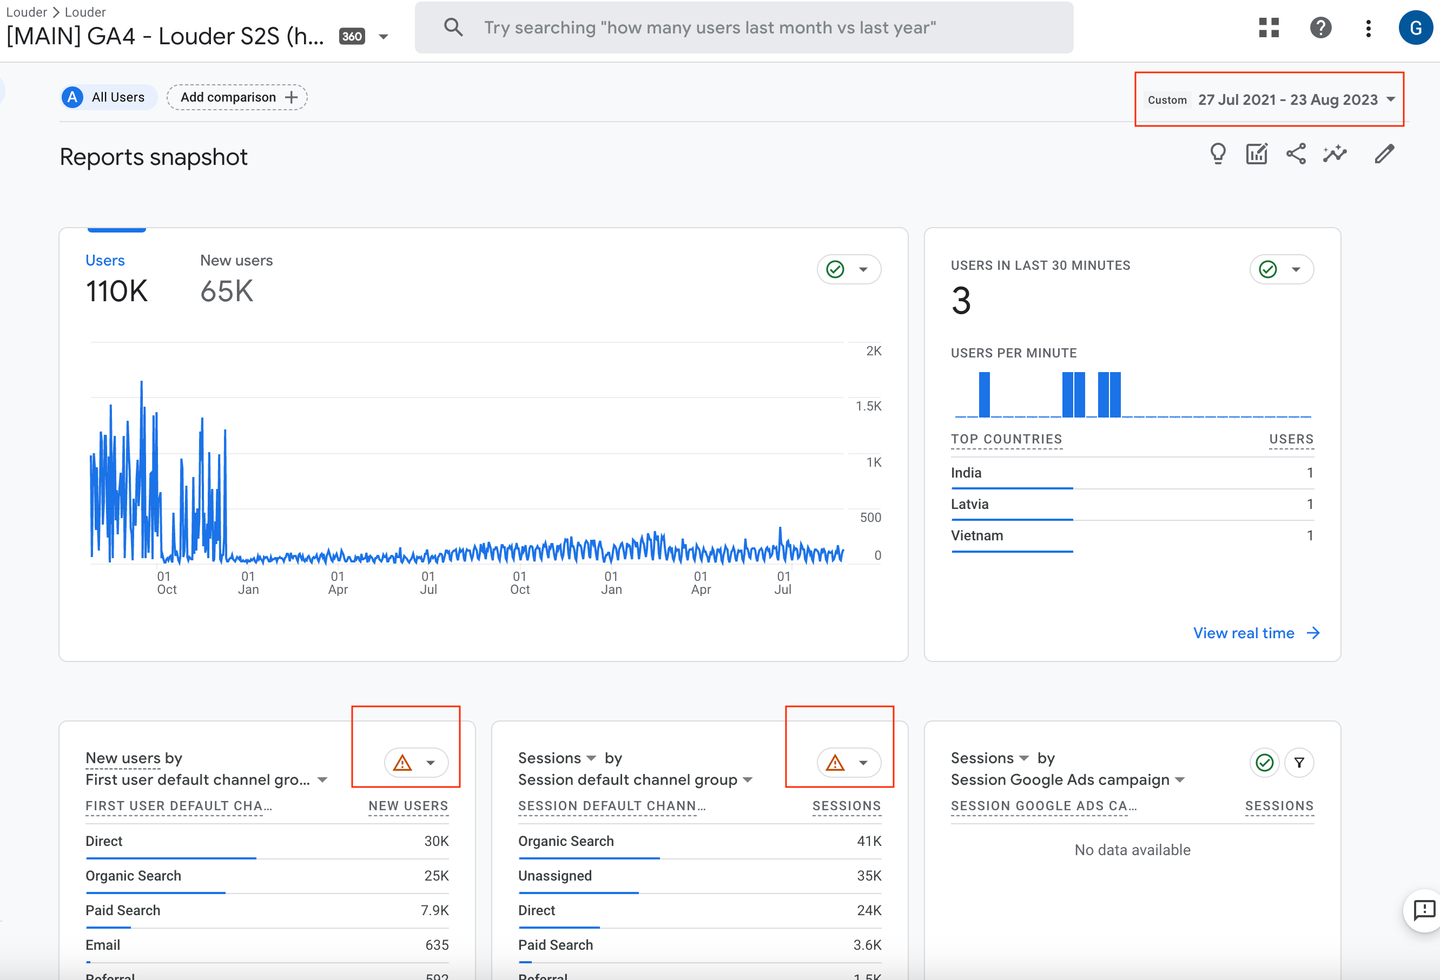The image size is (1440, 980).
Task: Click the help question mark icon
Action: [1320, 28]
